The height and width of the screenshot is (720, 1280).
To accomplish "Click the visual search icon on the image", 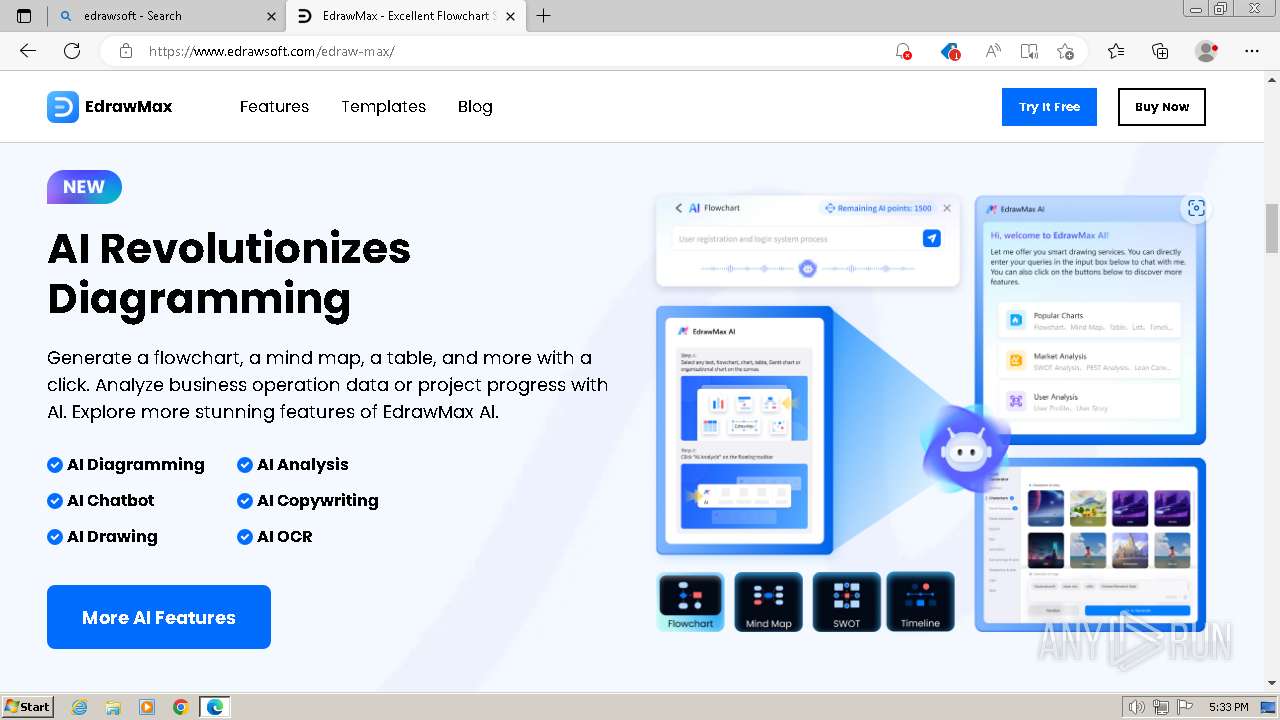I will [1196, 208].
